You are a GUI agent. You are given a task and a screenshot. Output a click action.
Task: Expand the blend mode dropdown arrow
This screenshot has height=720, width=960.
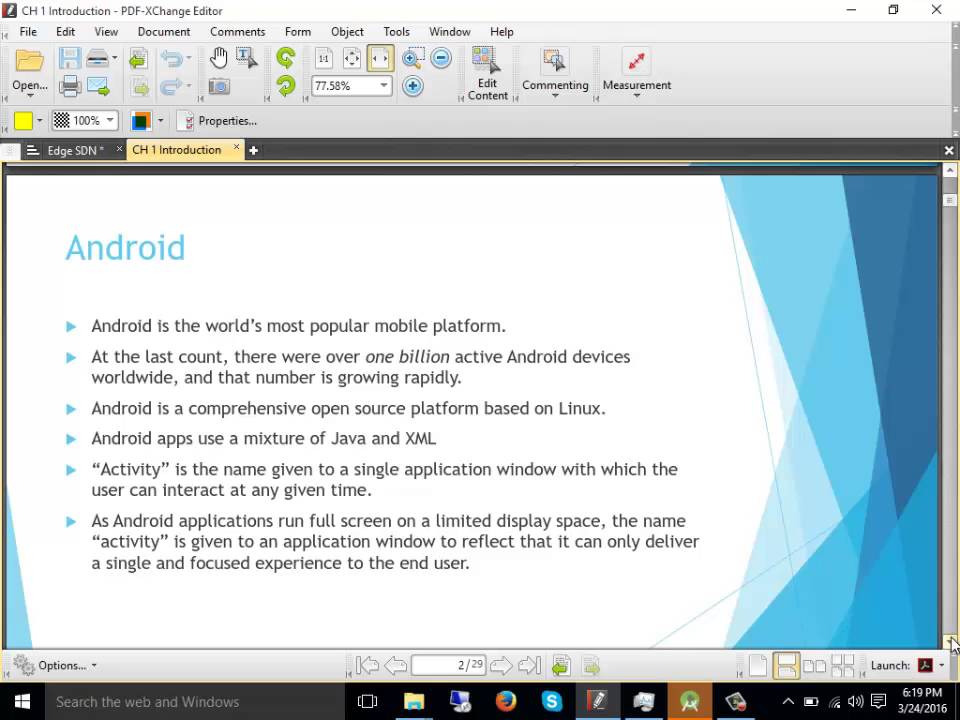(160, 121)
